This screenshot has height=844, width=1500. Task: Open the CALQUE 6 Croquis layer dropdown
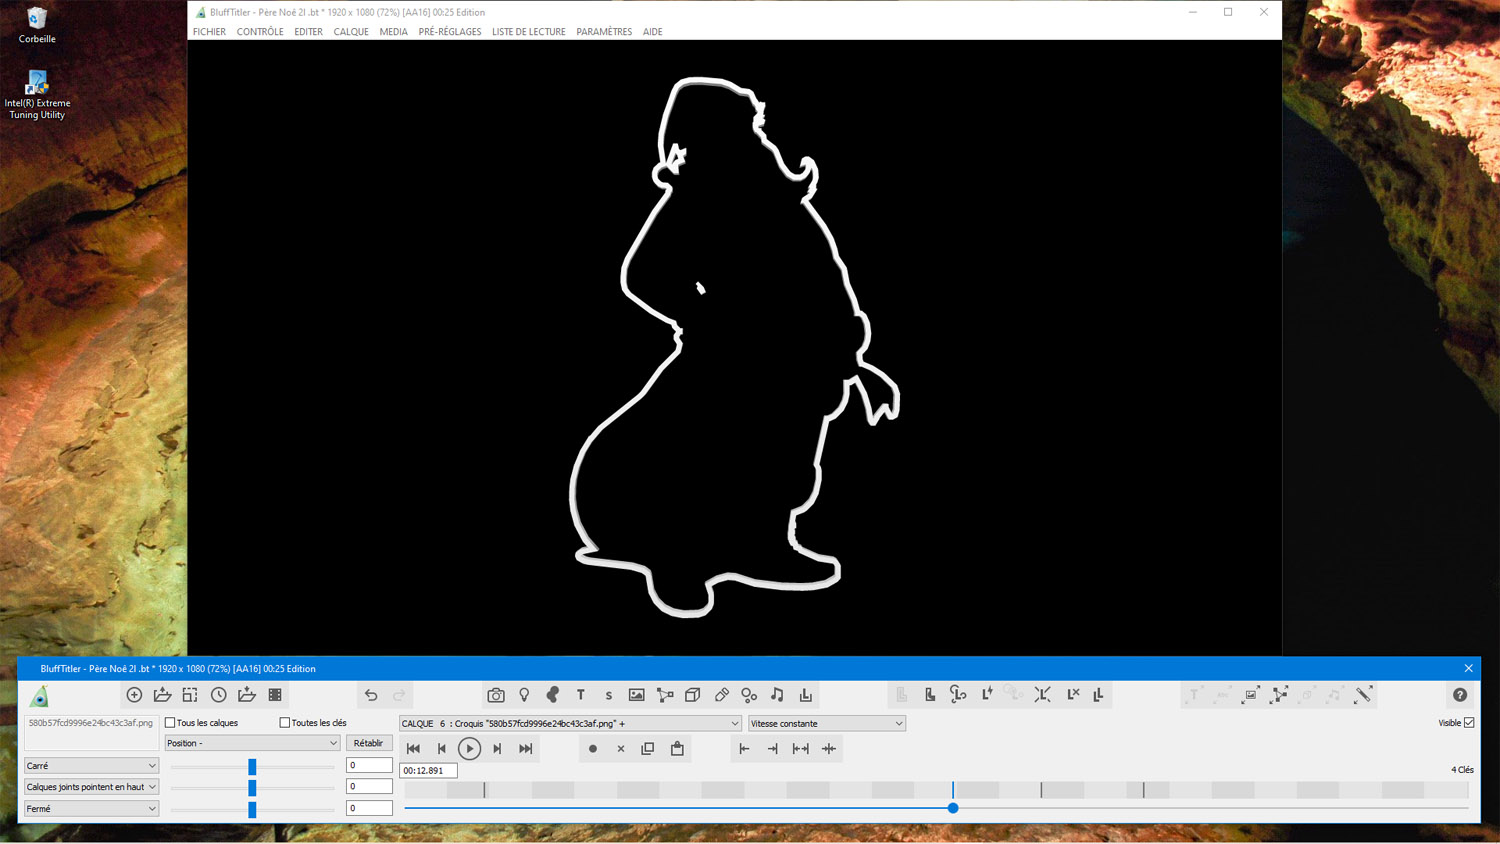click(570, 724)
